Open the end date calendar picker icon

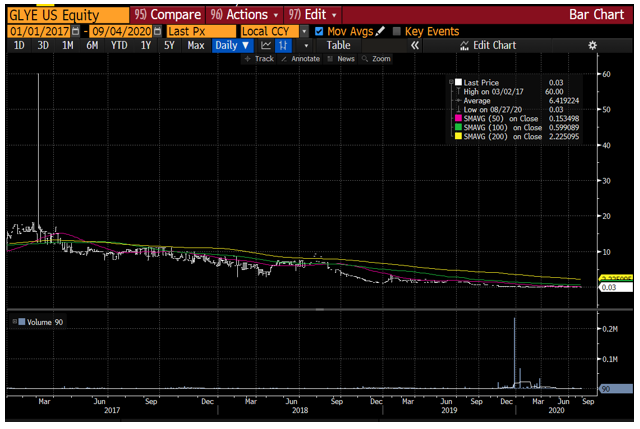[x=158, y=31]
